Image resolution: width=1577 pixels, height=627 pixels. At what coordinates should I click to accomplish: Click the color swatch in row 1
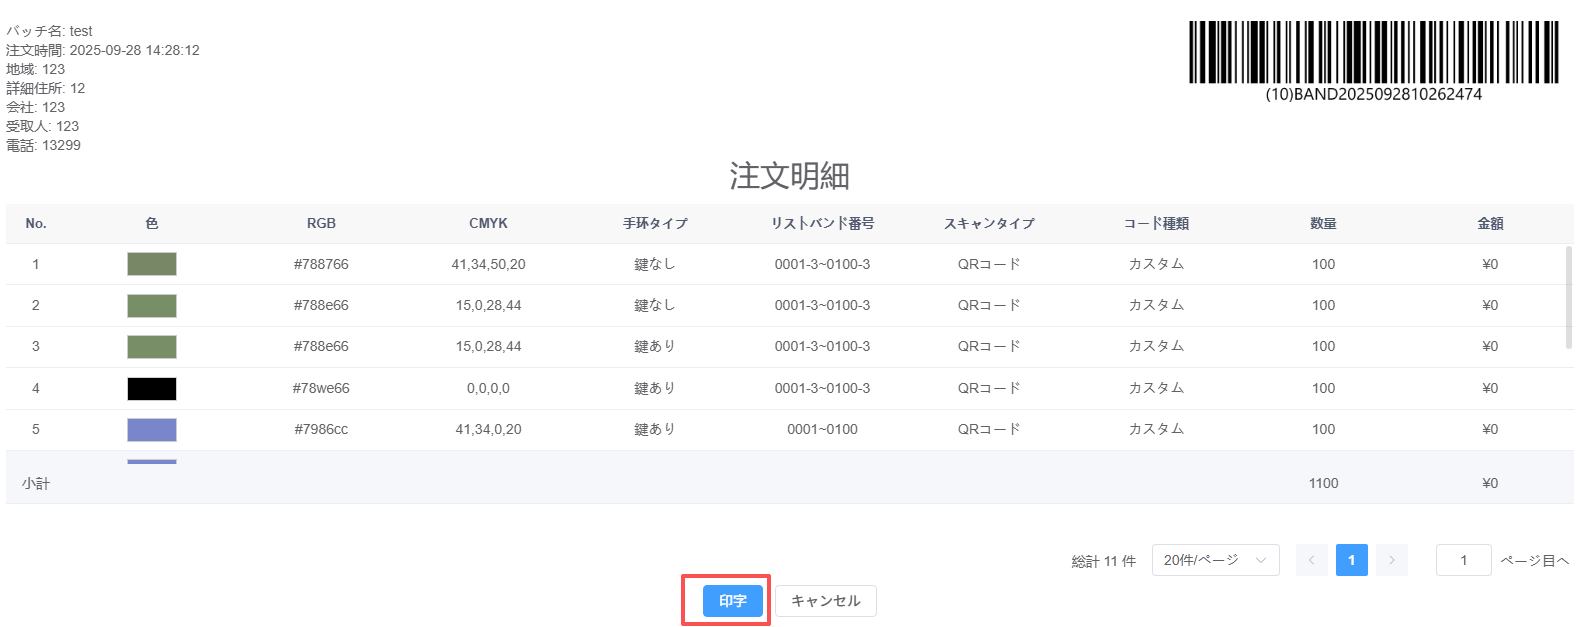coord(152,264)
